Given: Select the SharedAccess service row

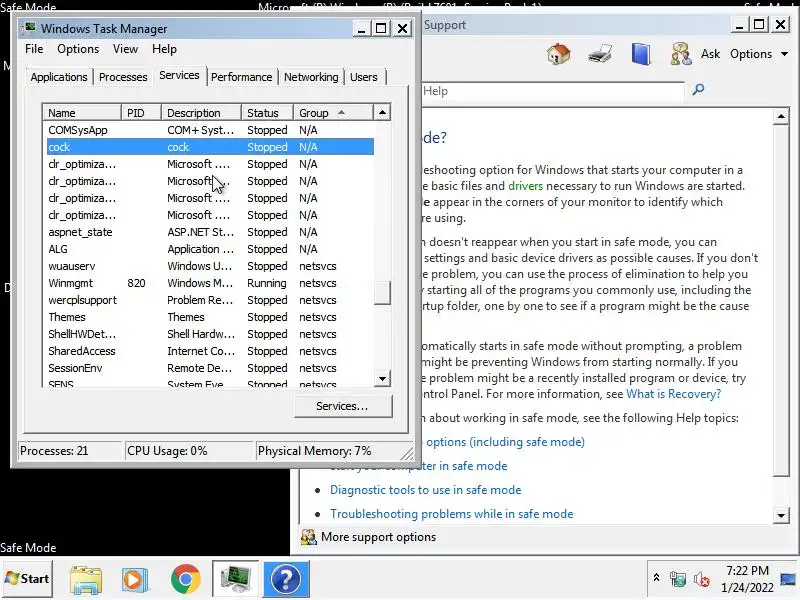Looking at the screenshot, I should point(210,351).
